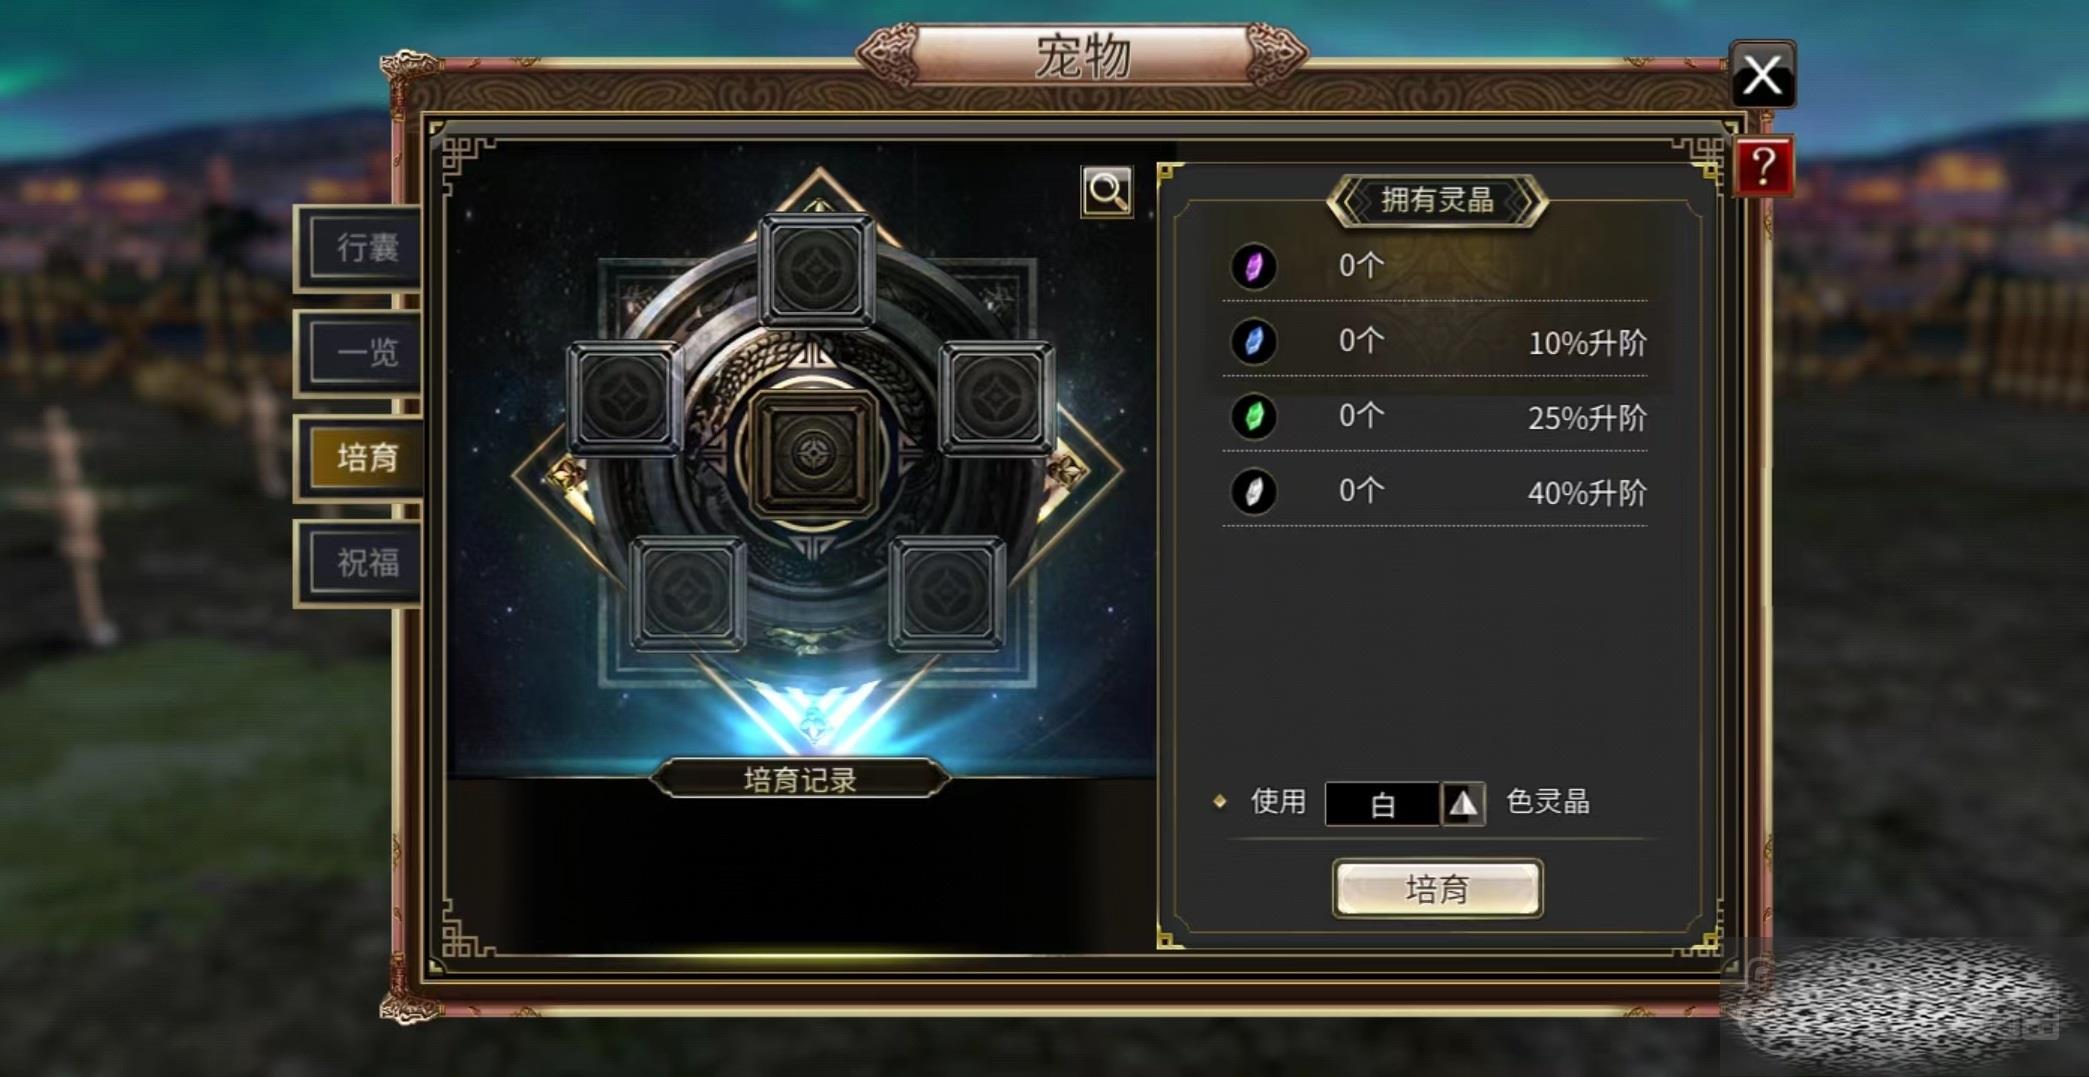Click the 培育 button
Screen dimensions: 2089x1077
click(1437, 888)
